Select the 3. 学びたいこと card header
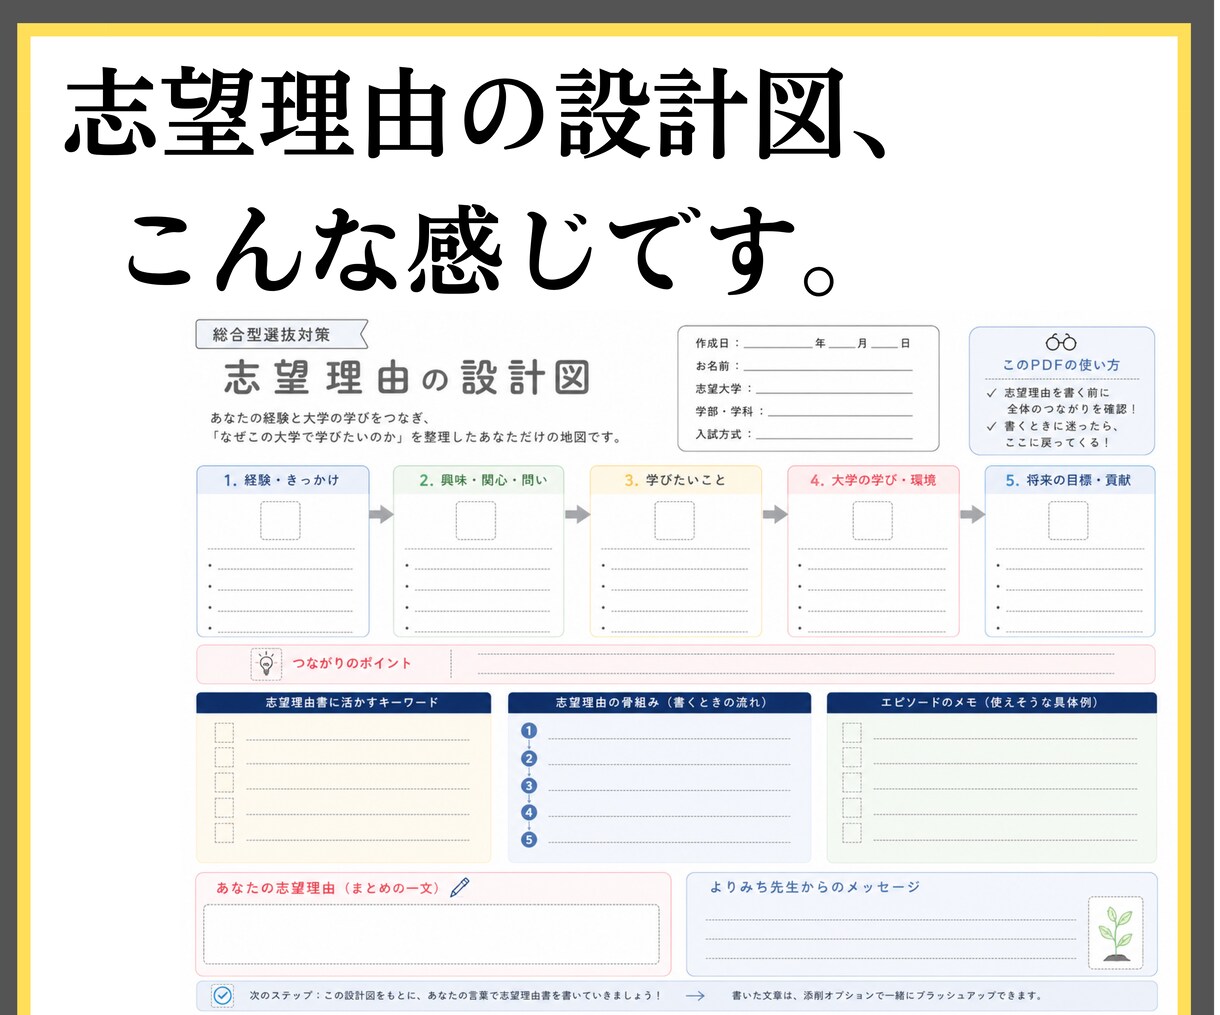The width and height of the screenshot is (1220, 1015). pyautogui.click(x=676, y=480)
